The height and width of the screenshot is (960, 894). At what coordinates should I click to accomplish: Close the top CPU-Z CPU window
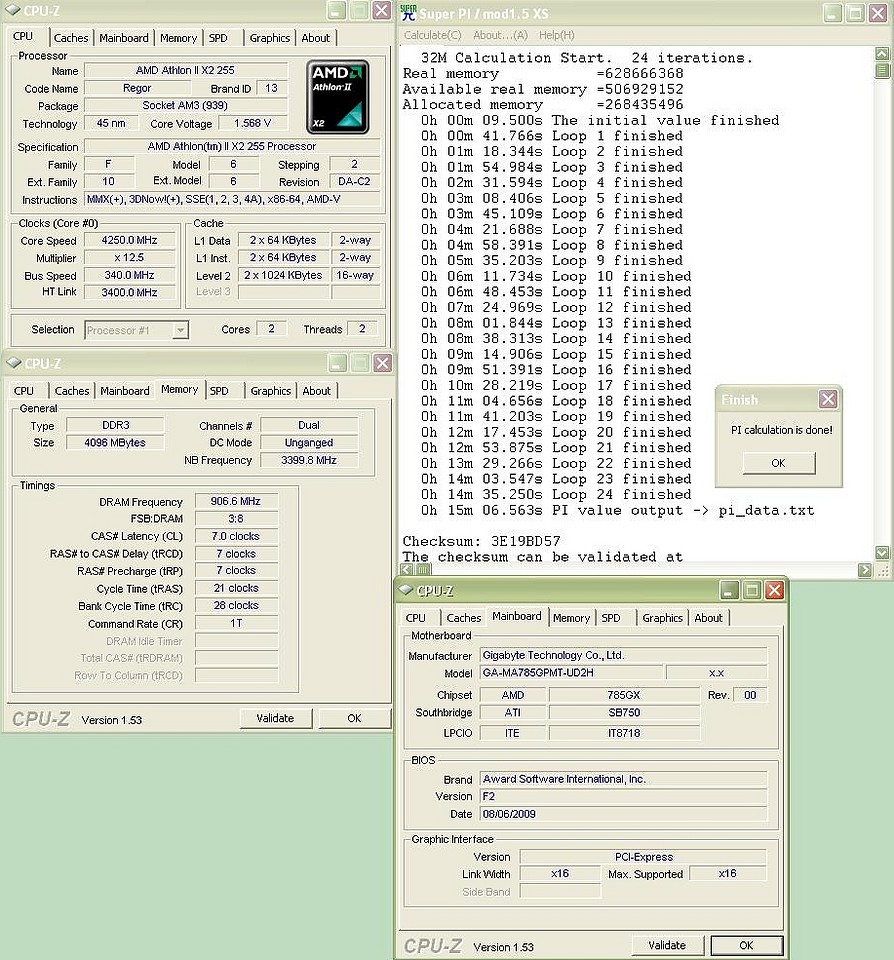point(382,10)
